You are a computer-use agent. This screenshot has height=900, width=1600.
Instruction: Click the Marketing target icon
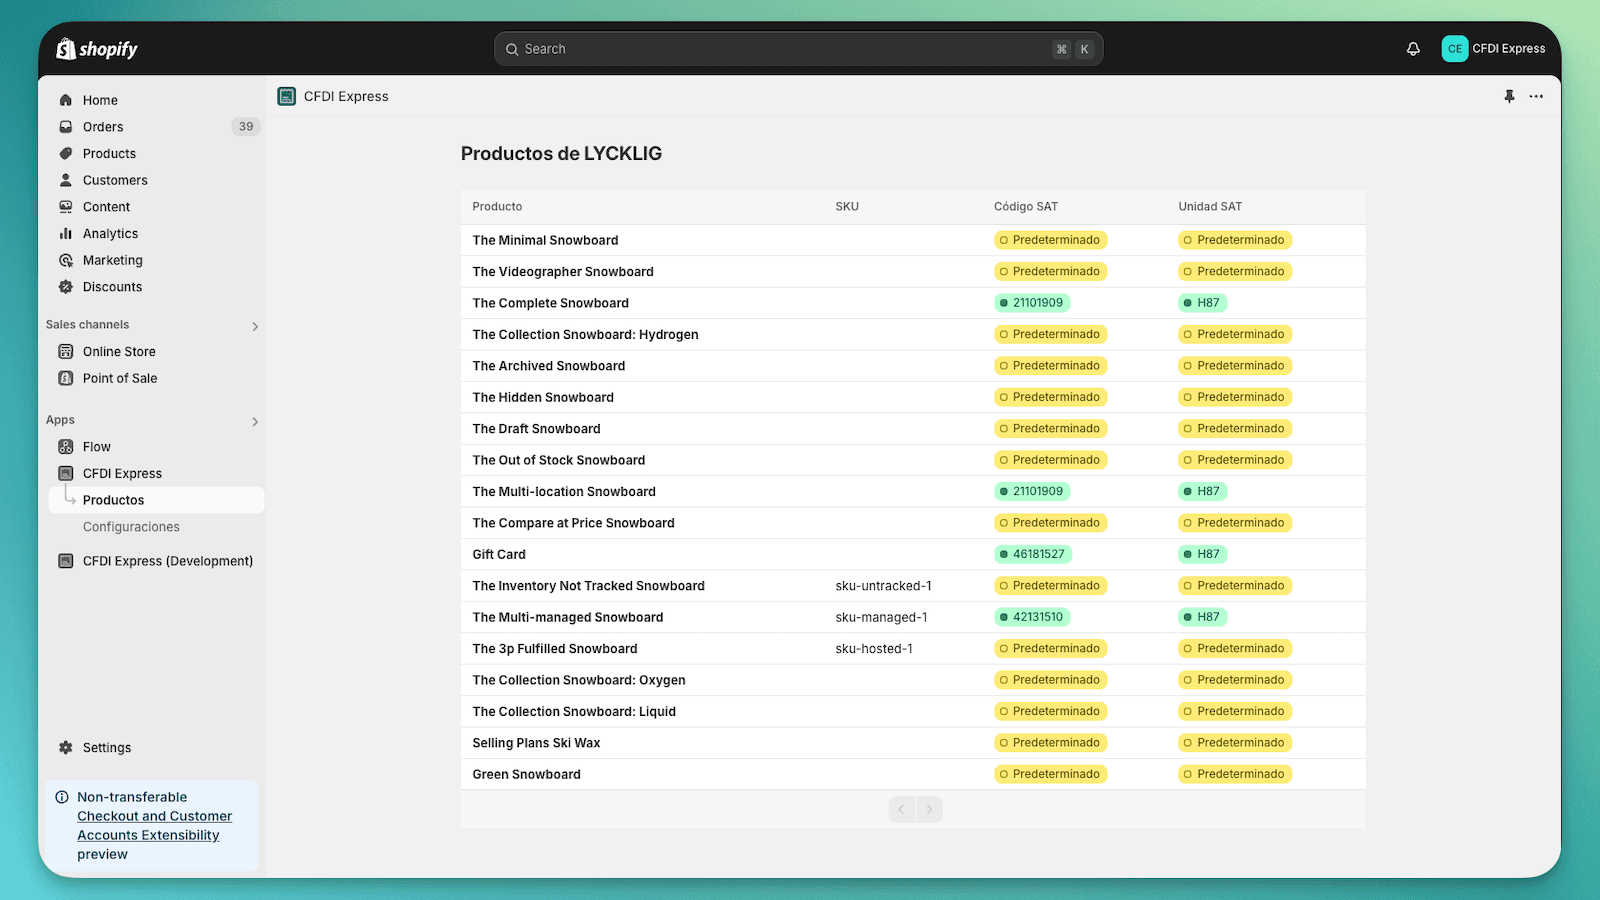[x=66, y=260]
